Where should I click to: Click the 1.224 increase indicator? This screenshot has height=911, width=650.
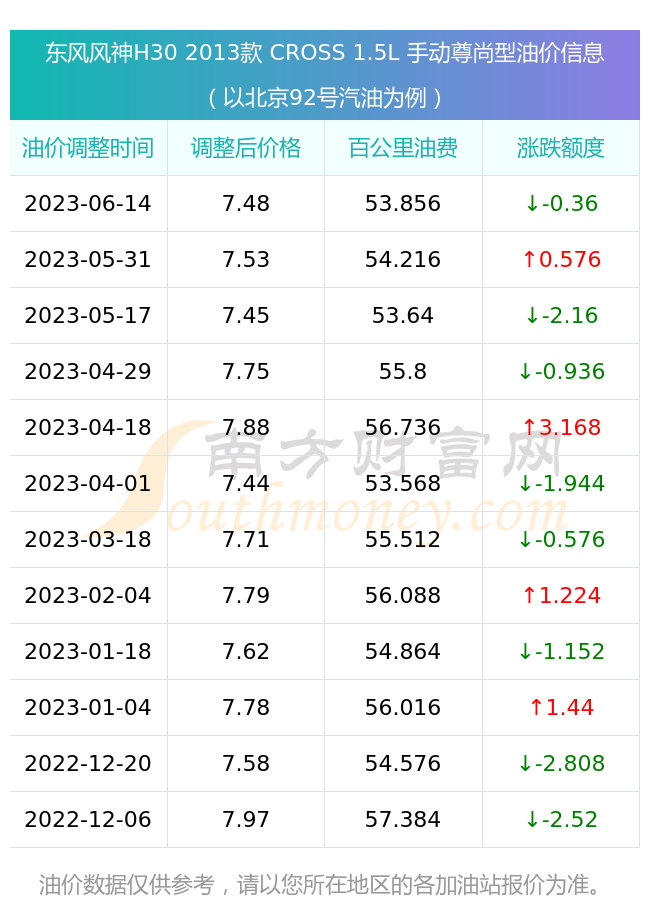[x=561, y=596]
